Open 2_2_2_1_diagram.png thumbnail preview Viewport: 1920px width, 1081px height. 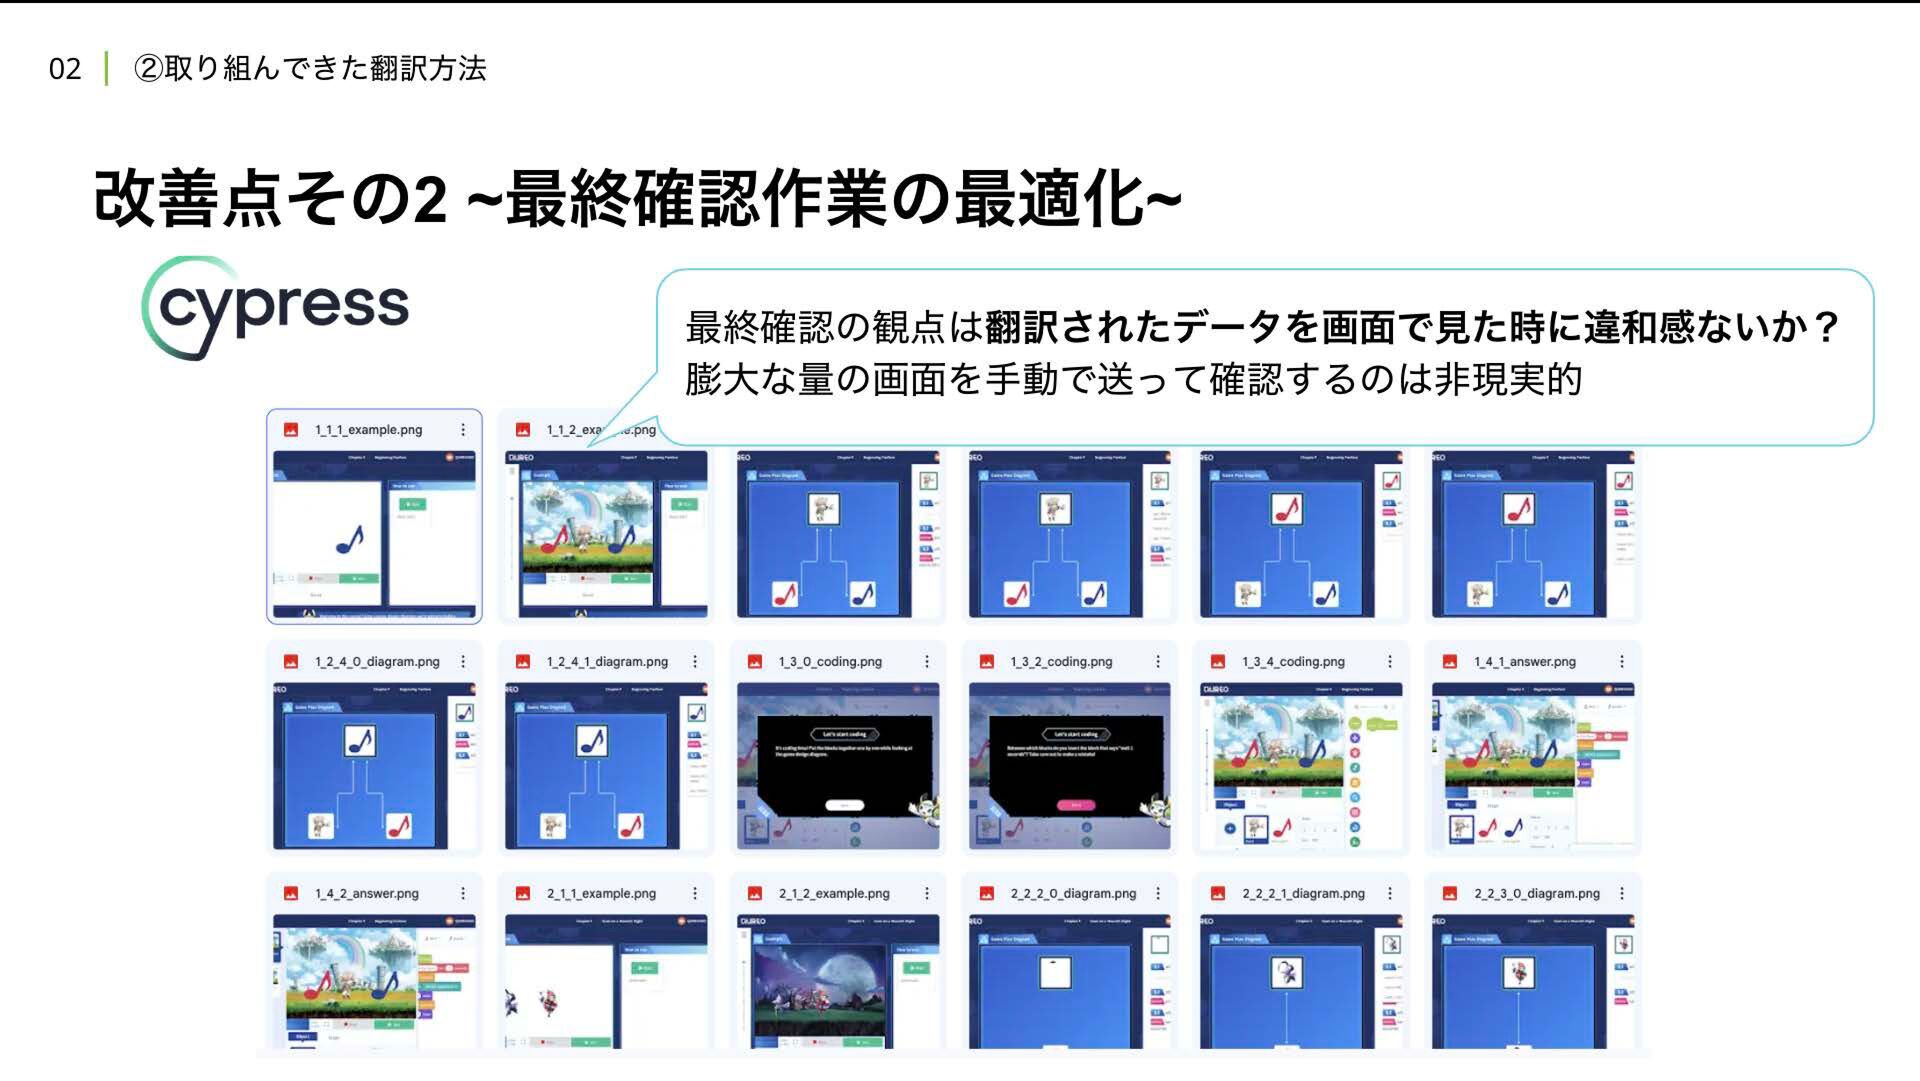coord(1301,982)
